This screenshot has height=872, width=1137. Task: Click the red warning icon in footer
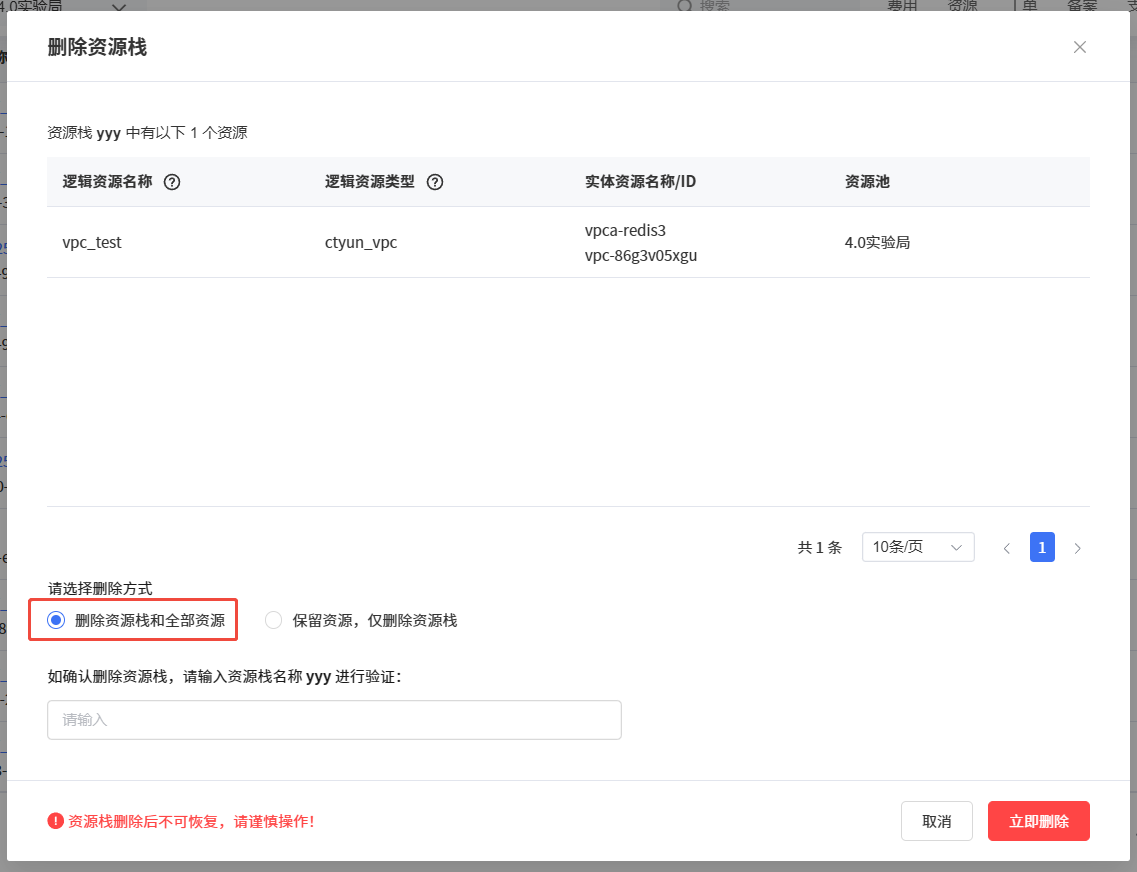point(55,821)
